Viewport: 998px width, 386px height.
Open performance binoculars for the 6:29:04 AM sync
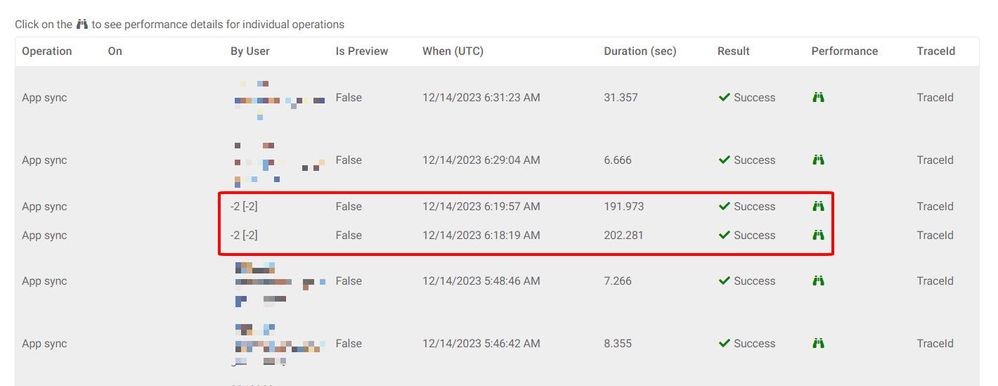(x=819, y=160)
